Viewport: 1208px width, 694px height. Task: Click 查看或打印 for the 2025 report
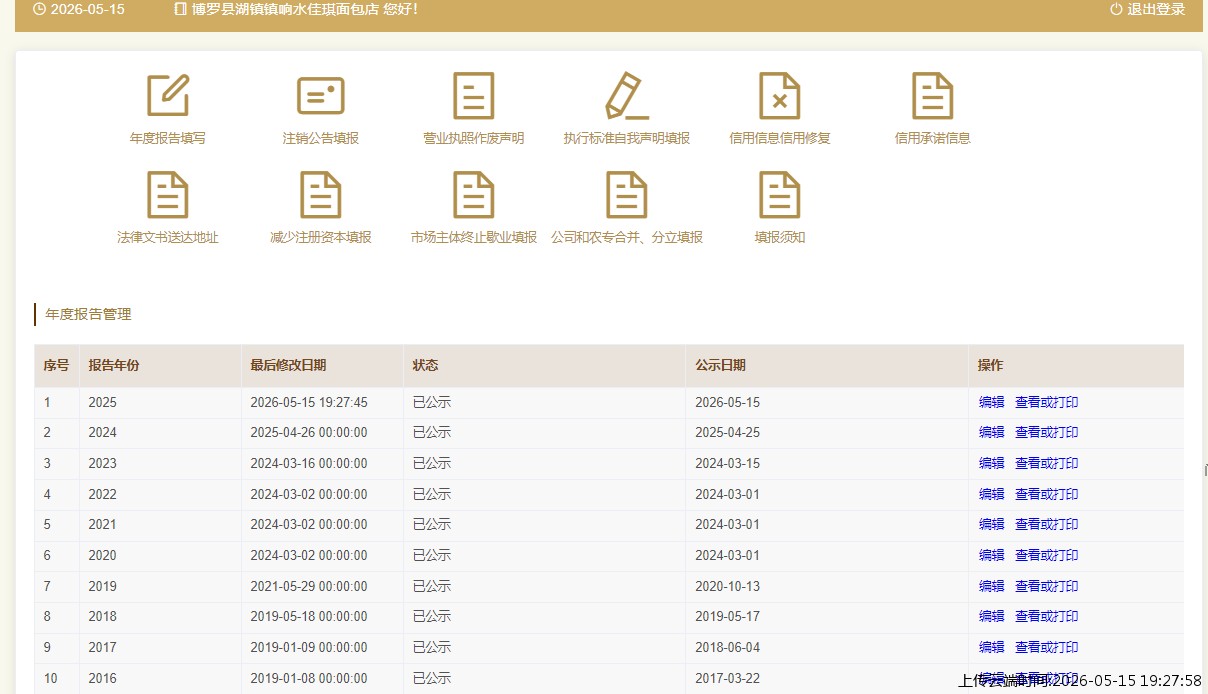pyautogui.click(x=1047, y=402)
